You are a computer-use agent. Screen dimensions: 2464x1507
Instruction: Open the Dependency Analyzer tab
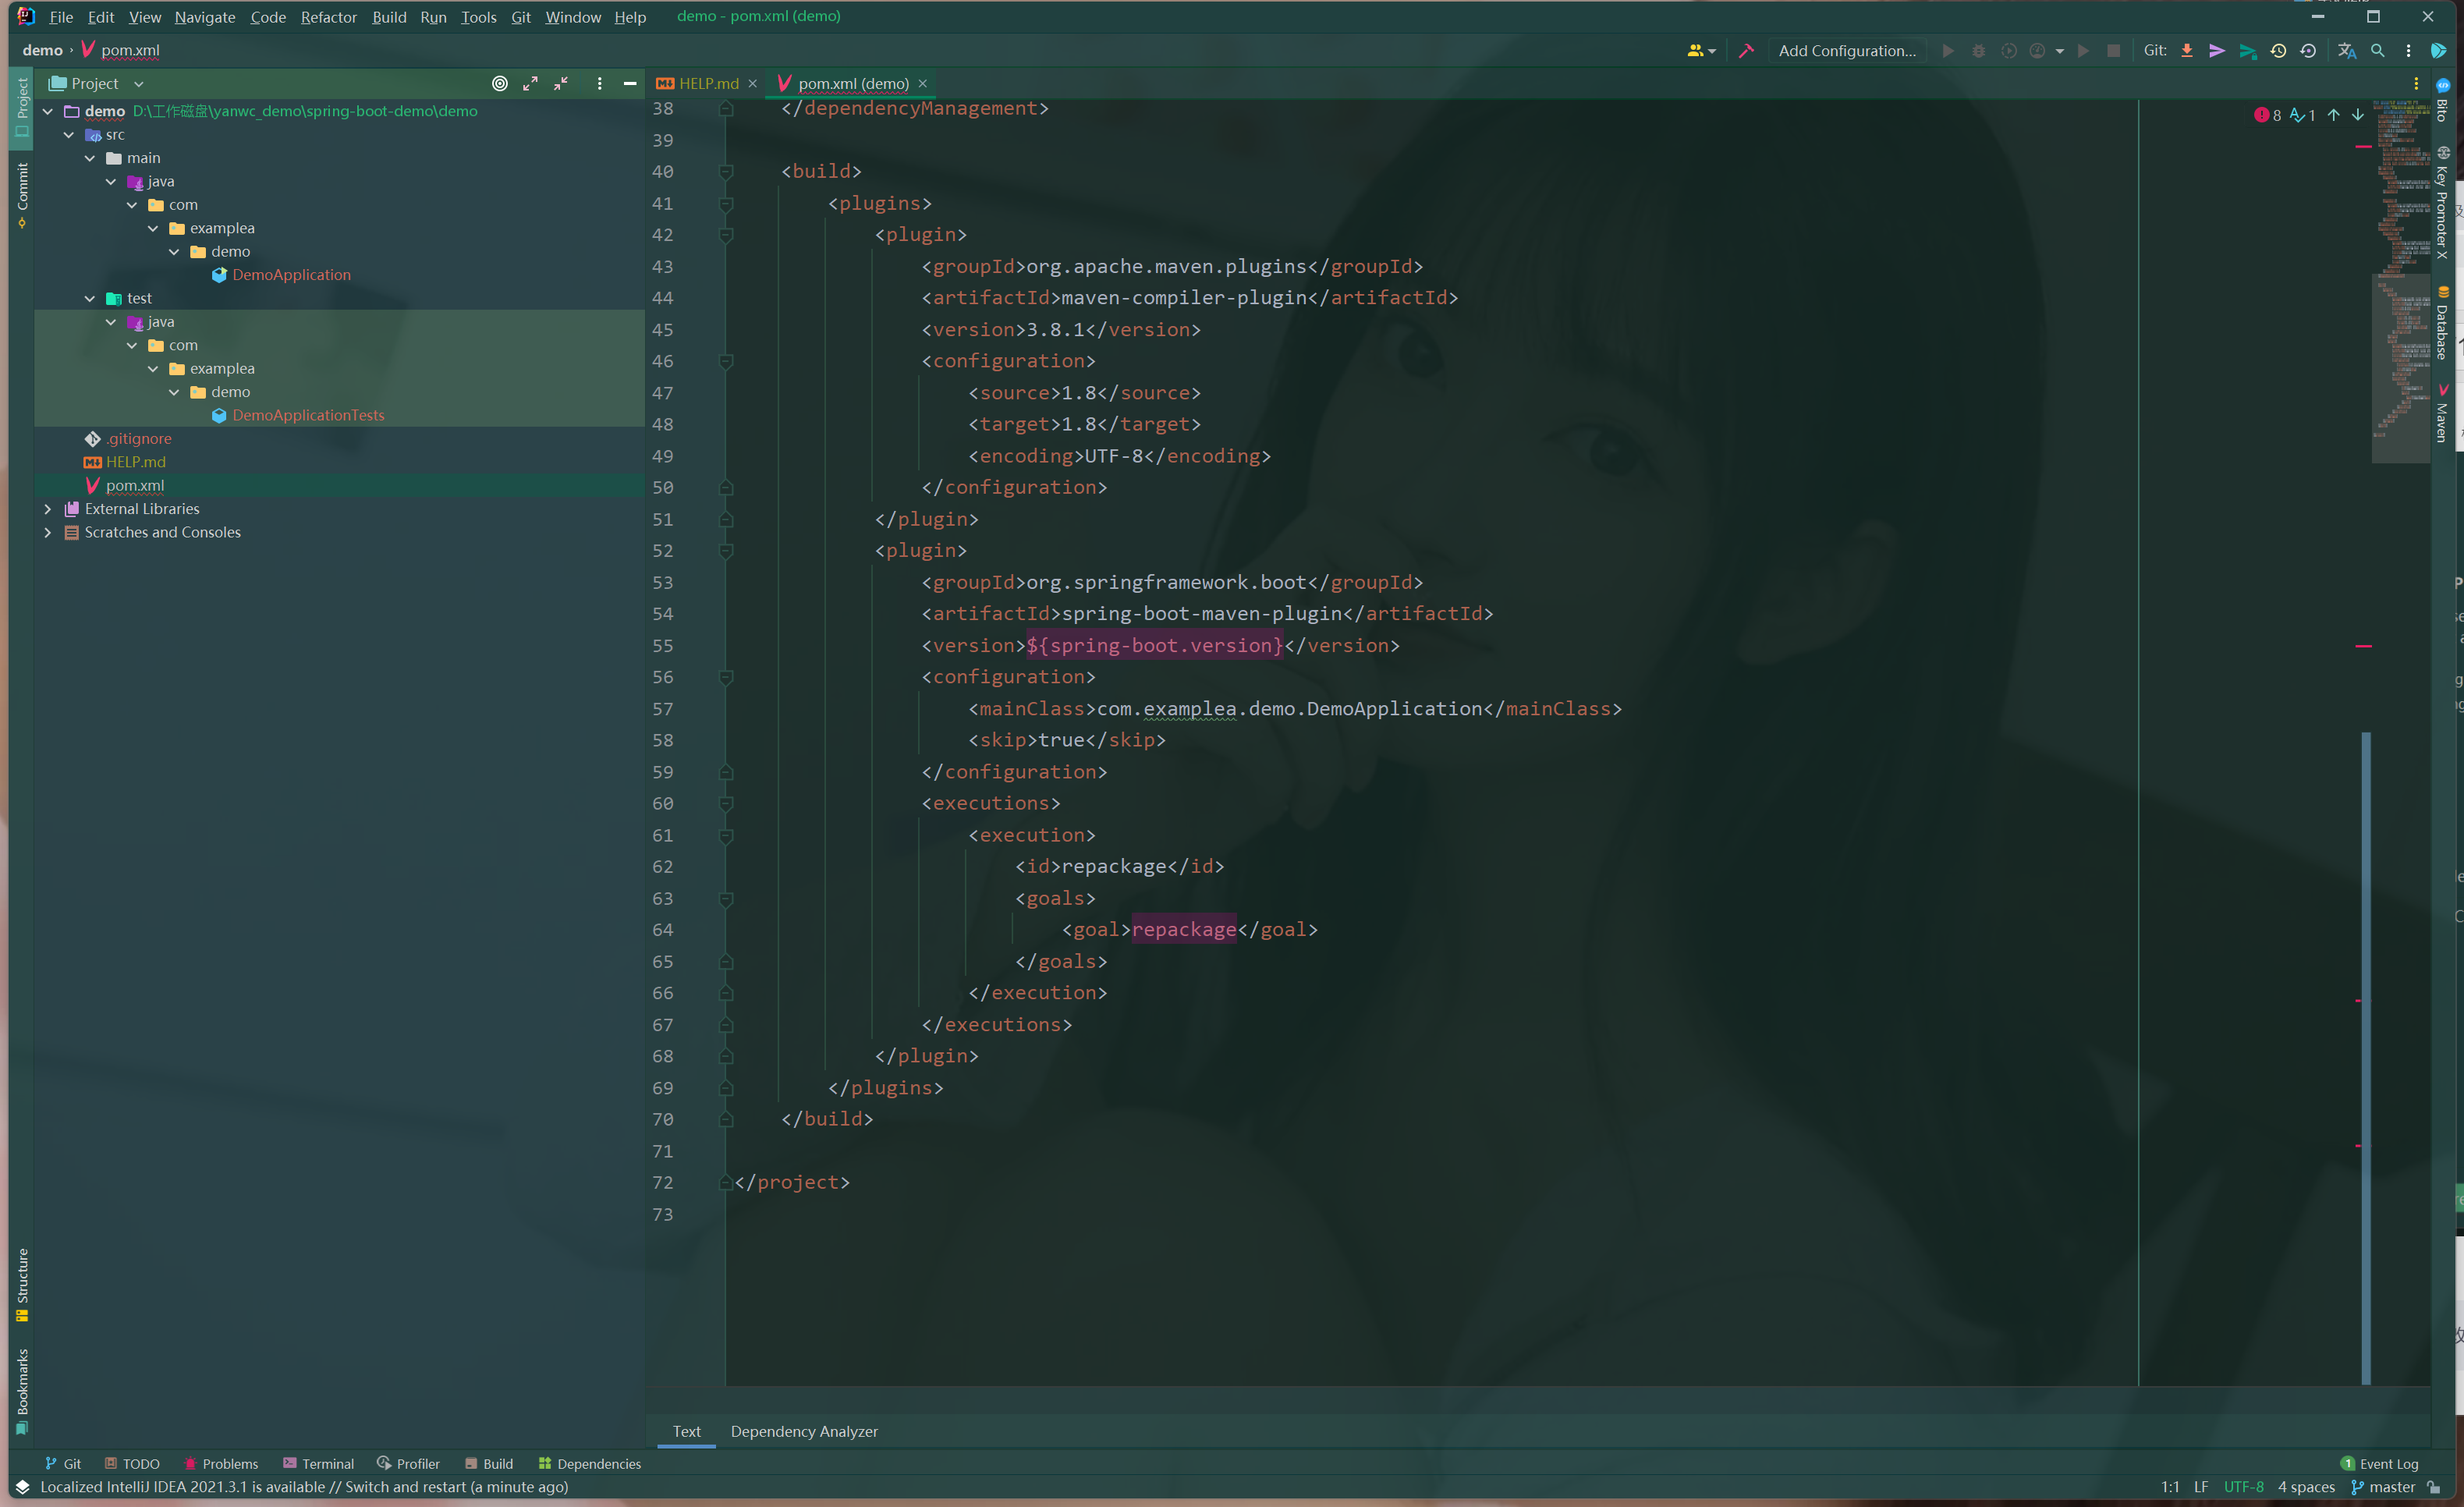click(x=804, y=1431)
